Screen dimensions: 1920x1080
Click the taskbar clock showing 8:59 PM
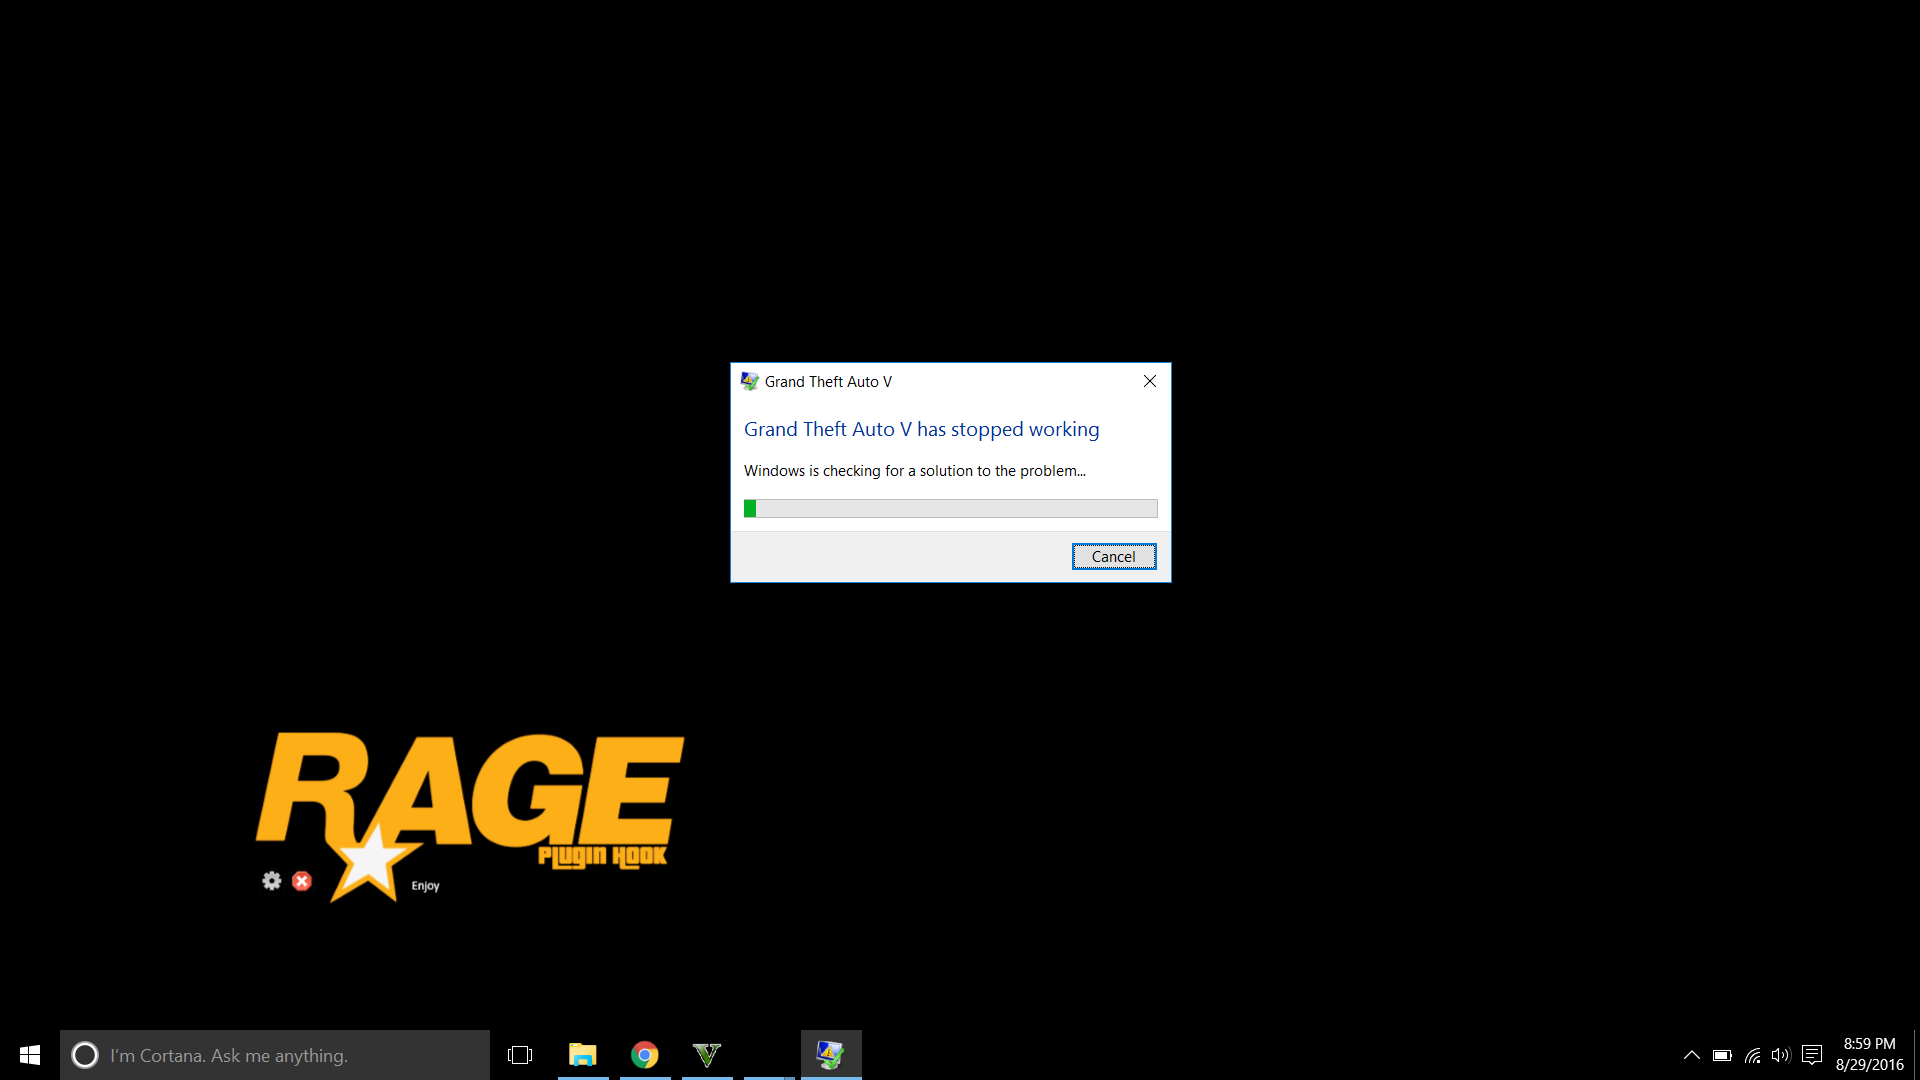[x=1869, y=1055]
